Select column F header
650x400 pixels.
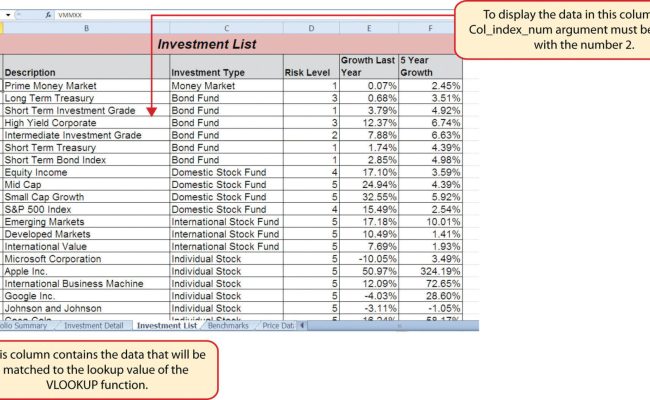click(430, 28)
